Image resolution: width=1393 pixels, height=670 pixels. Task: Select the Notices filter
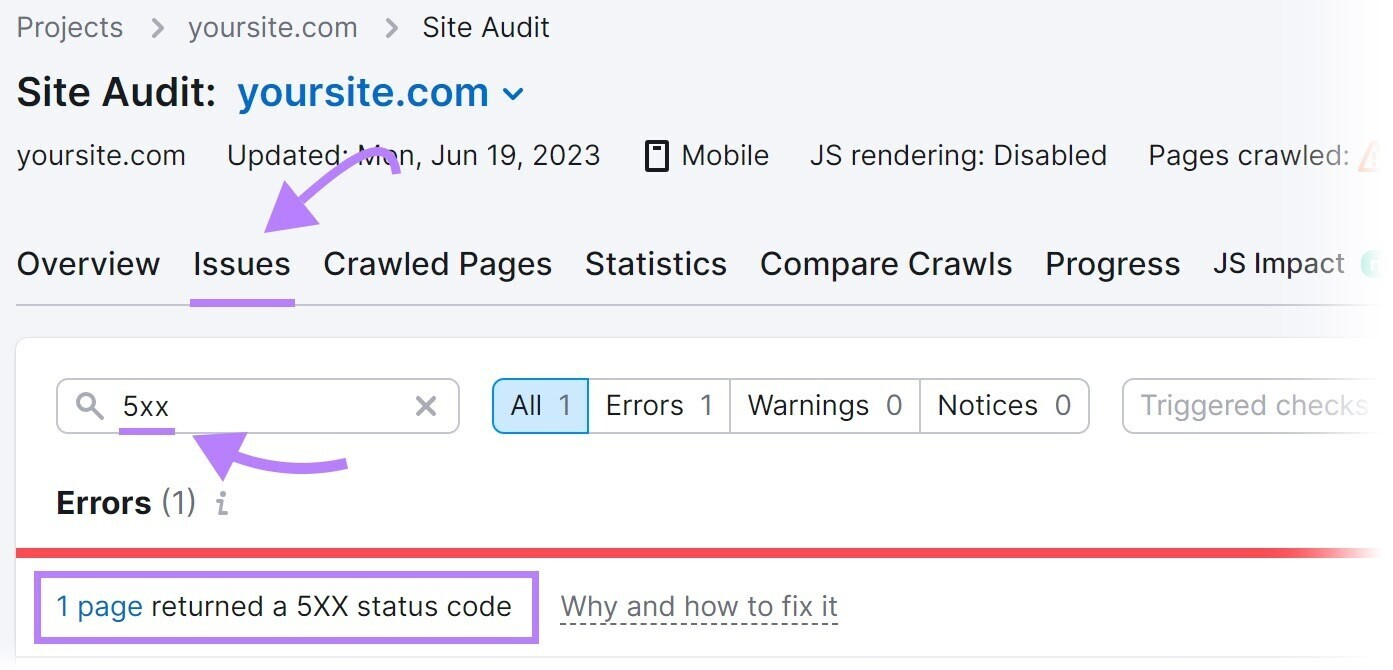pyautogui.click(x=1004, y=405)
